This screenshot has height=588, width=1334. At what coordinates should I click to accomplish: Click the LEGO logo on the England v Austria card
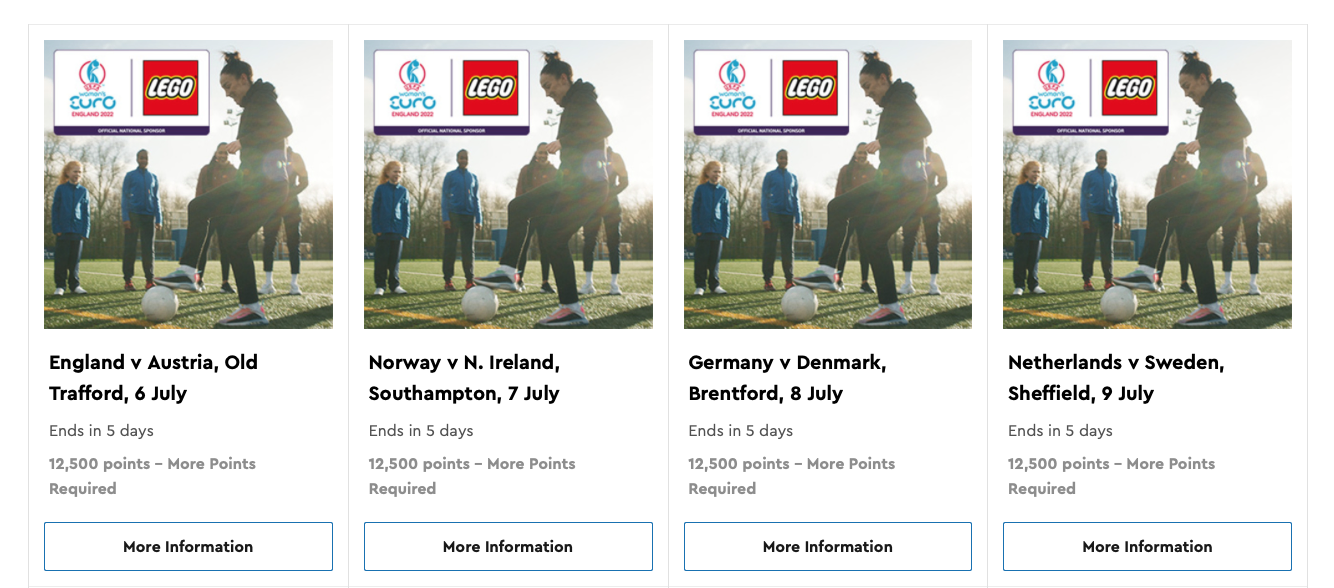point(170,88)
